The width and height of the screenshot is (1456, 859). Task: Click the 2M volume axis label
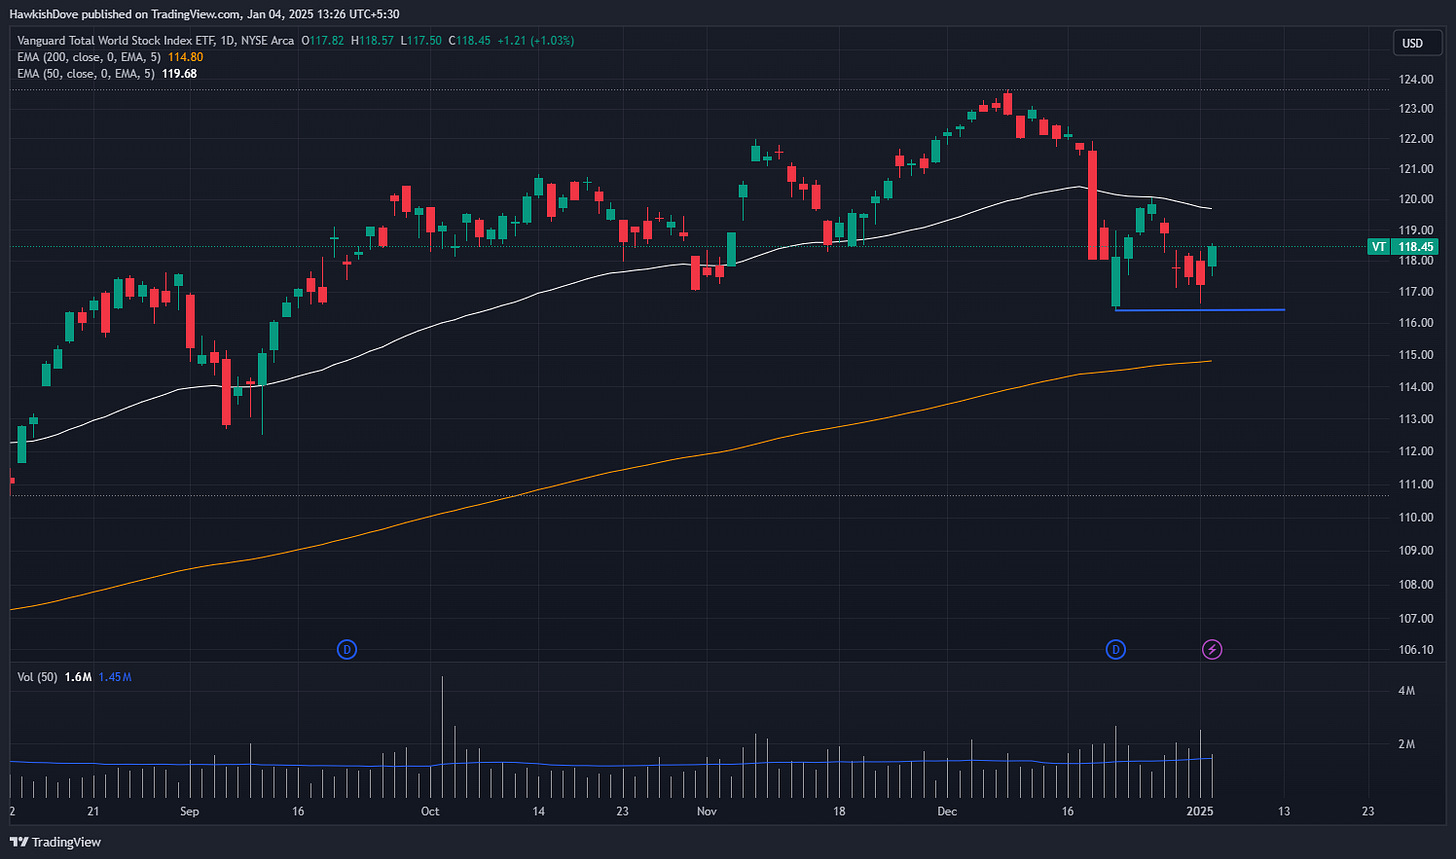1406,745
